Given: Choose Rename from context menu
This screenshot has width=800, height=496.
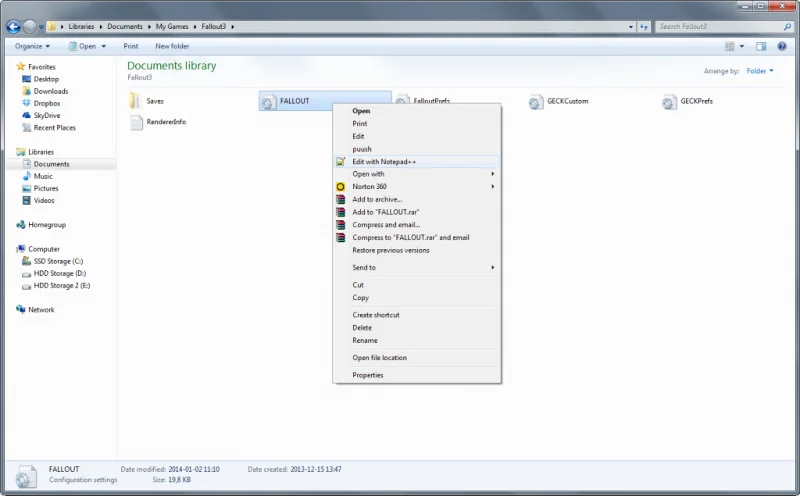Looking at the screenshot, I should tap(416, 341).
